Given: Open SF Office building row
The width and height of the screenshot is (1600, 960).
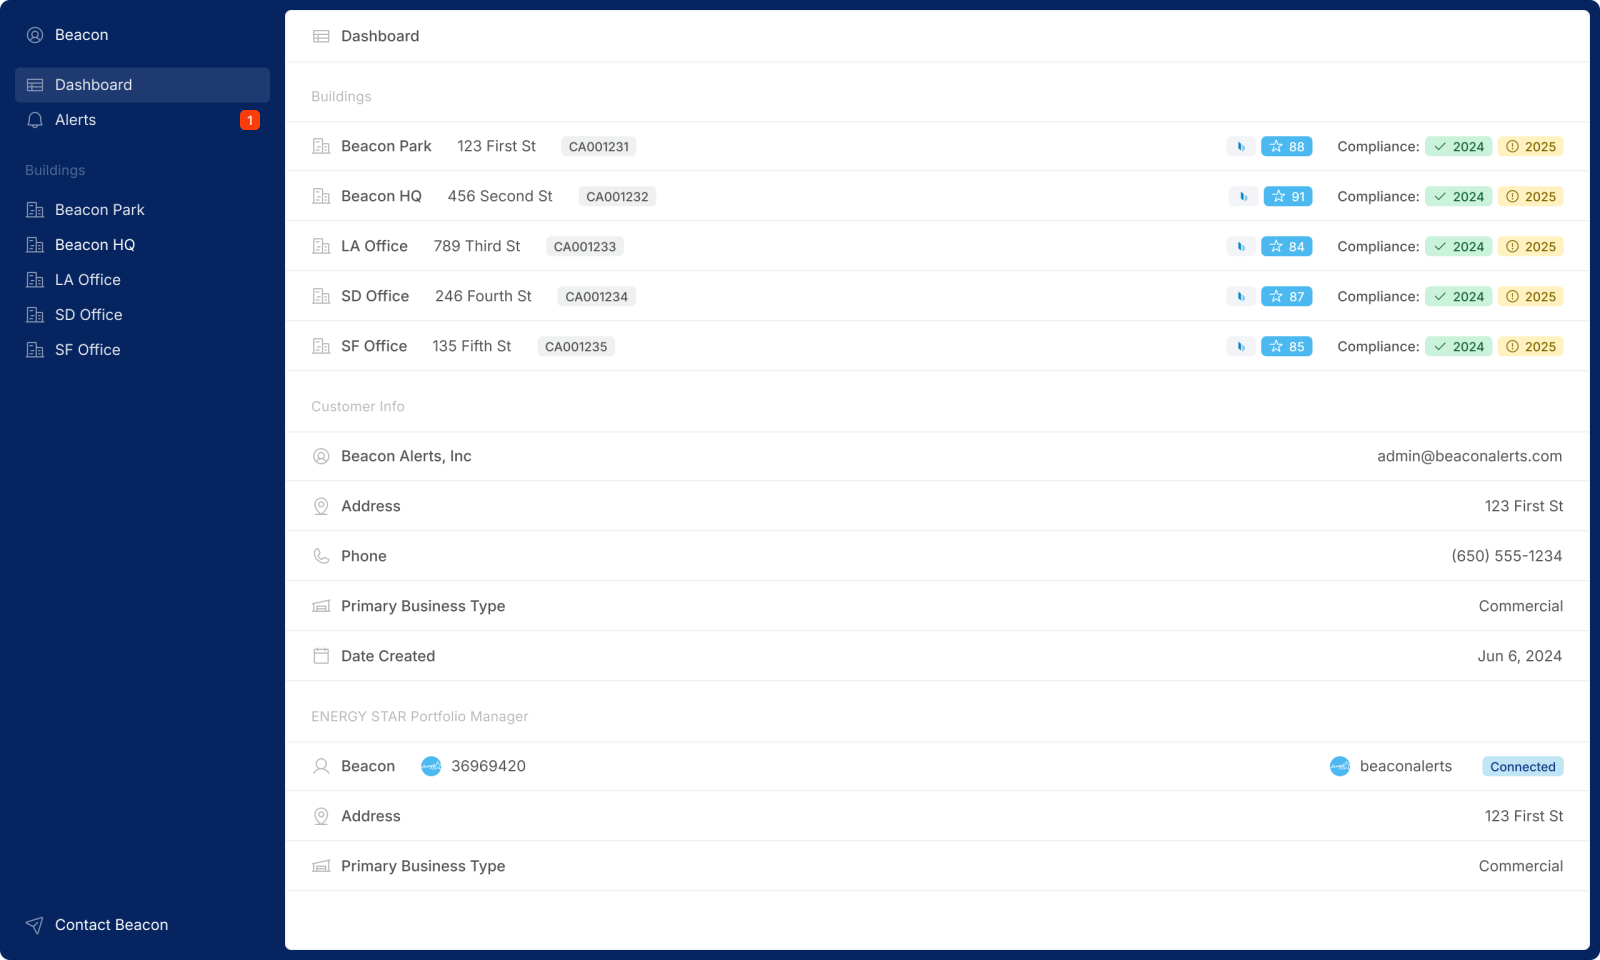Looking at the screenshot, I should click(x=937, y=346).
